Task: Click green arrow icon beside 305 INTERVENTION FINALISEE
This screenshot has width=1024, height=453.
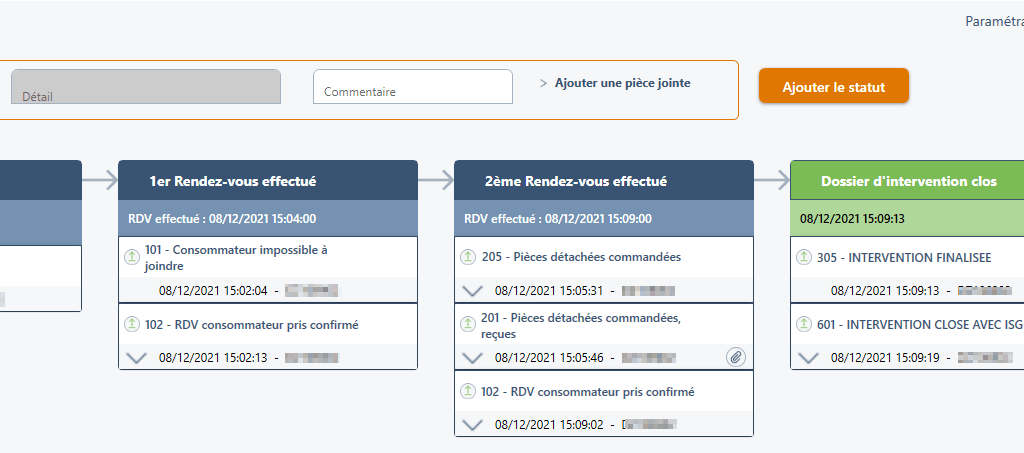Action: (x=803, y=257)
